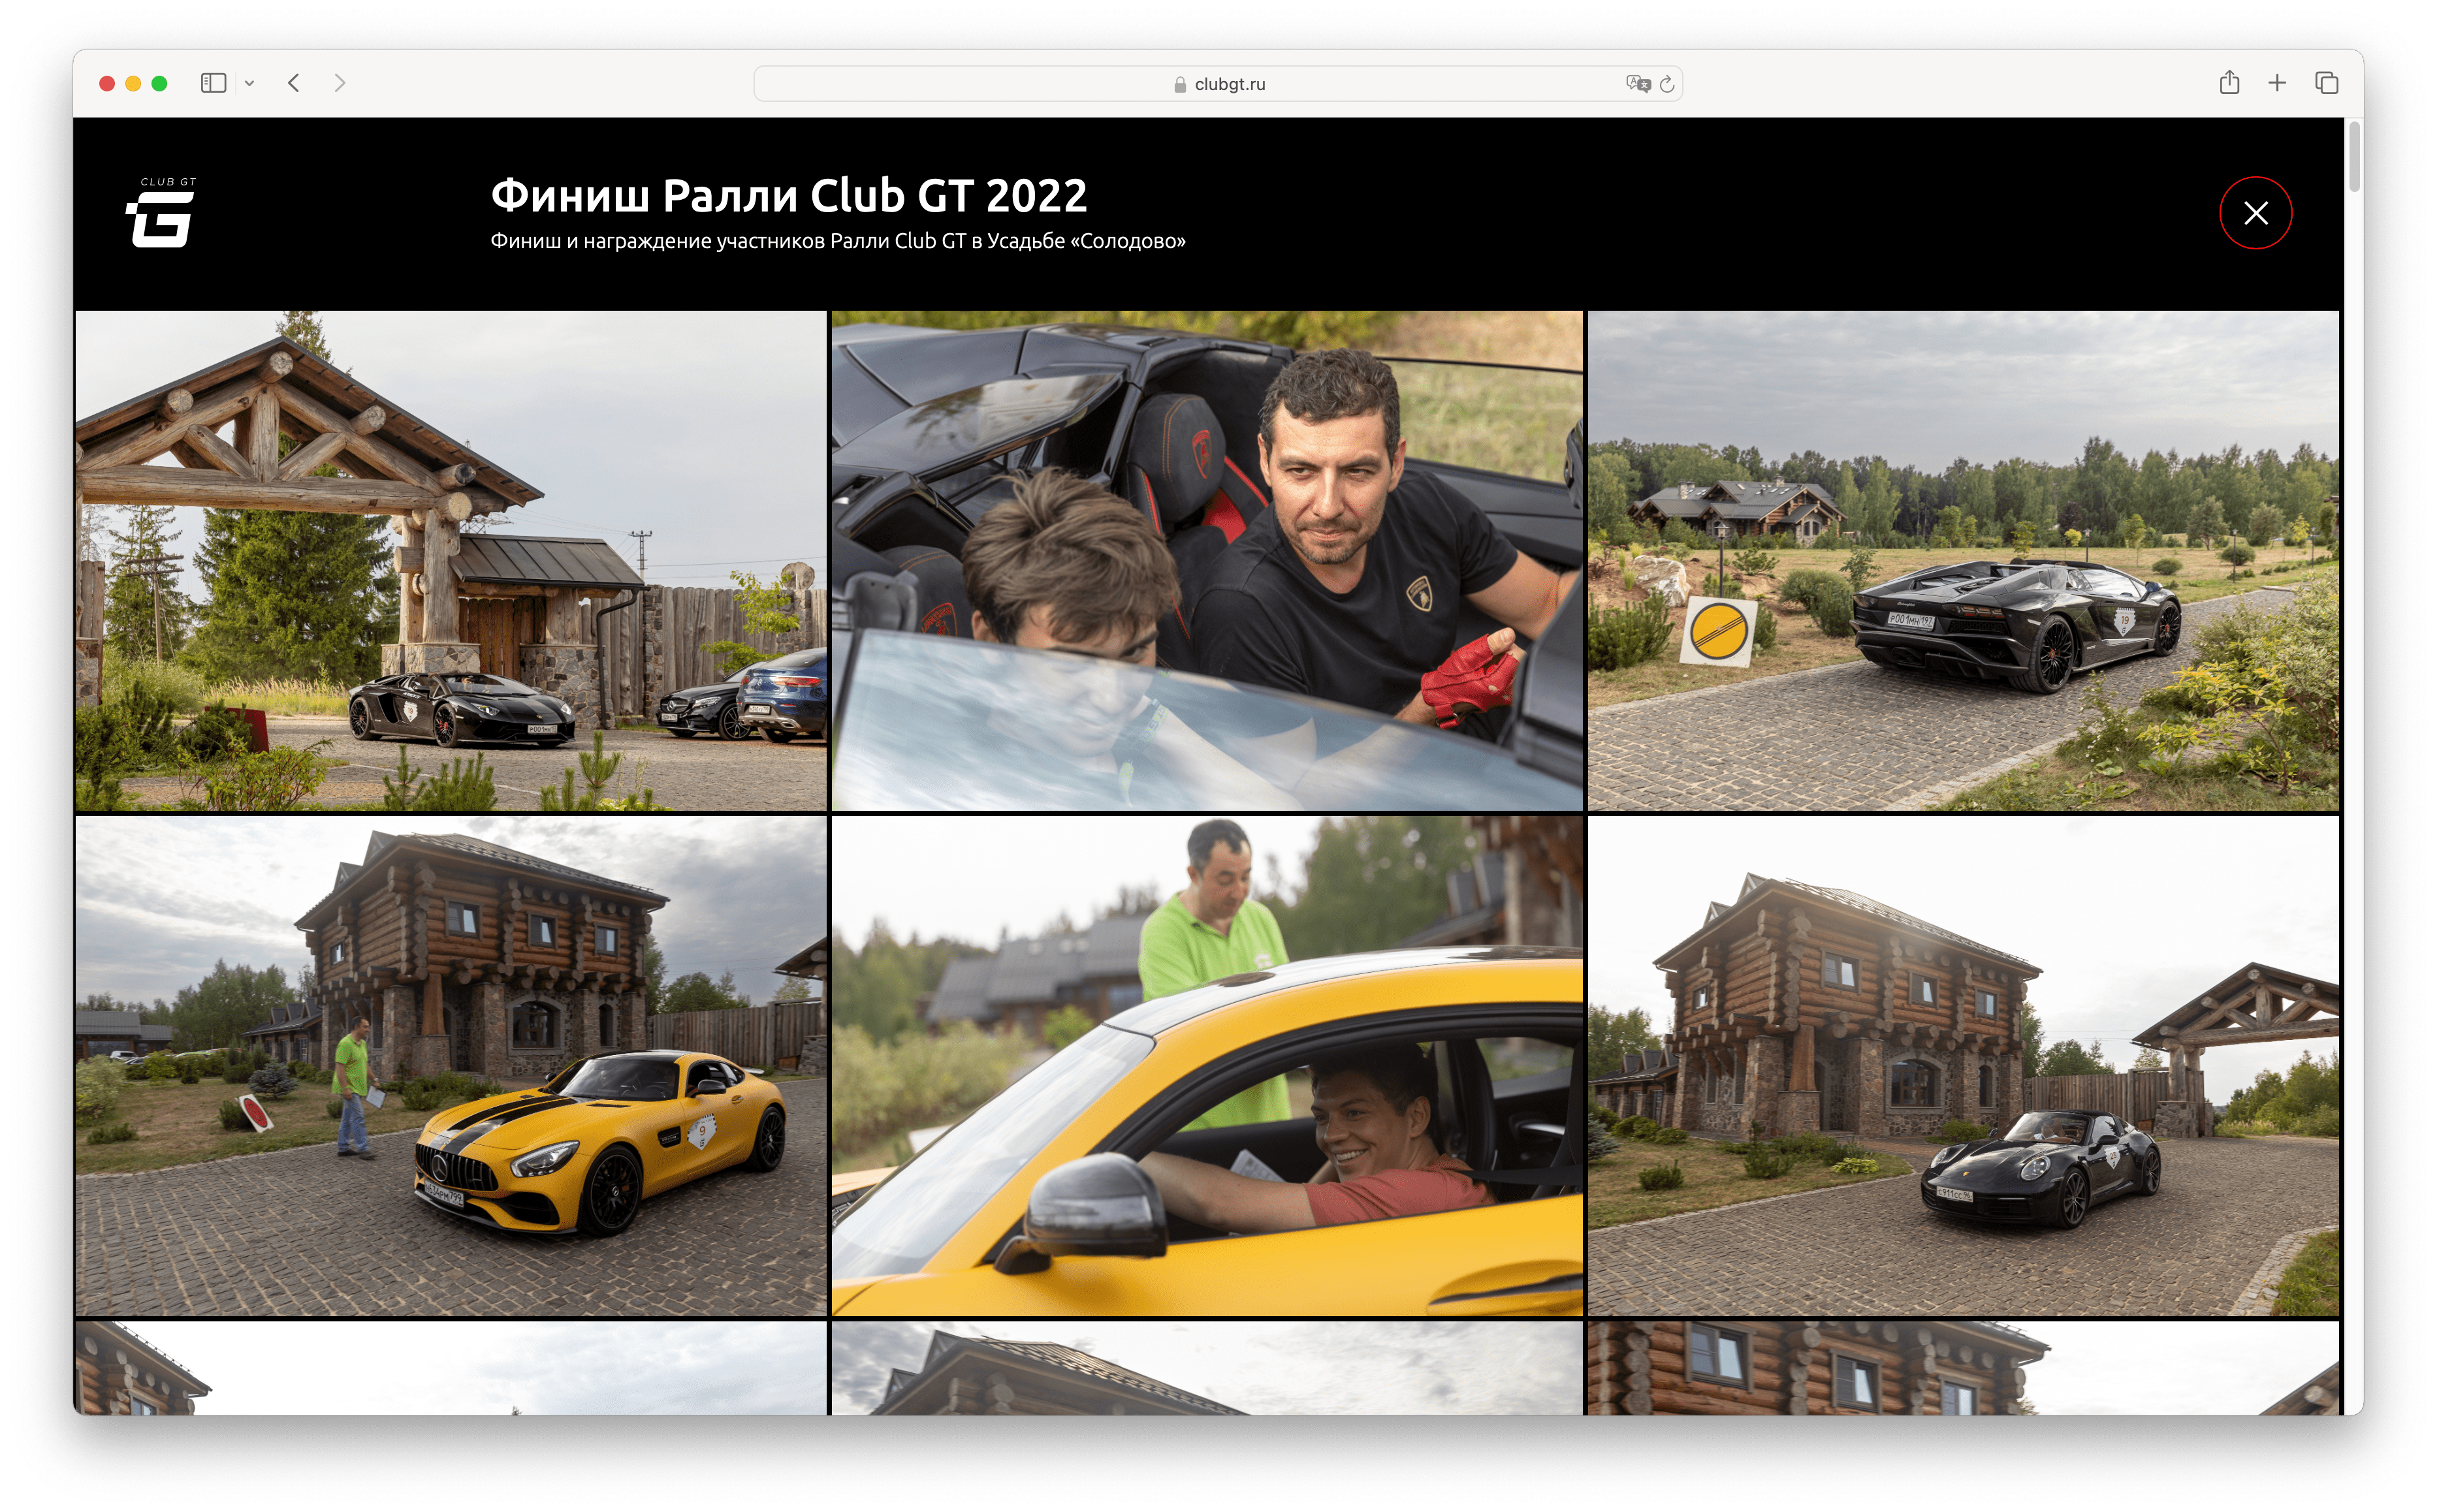
Task: Go back to the previous page
Action: [293, 83]
